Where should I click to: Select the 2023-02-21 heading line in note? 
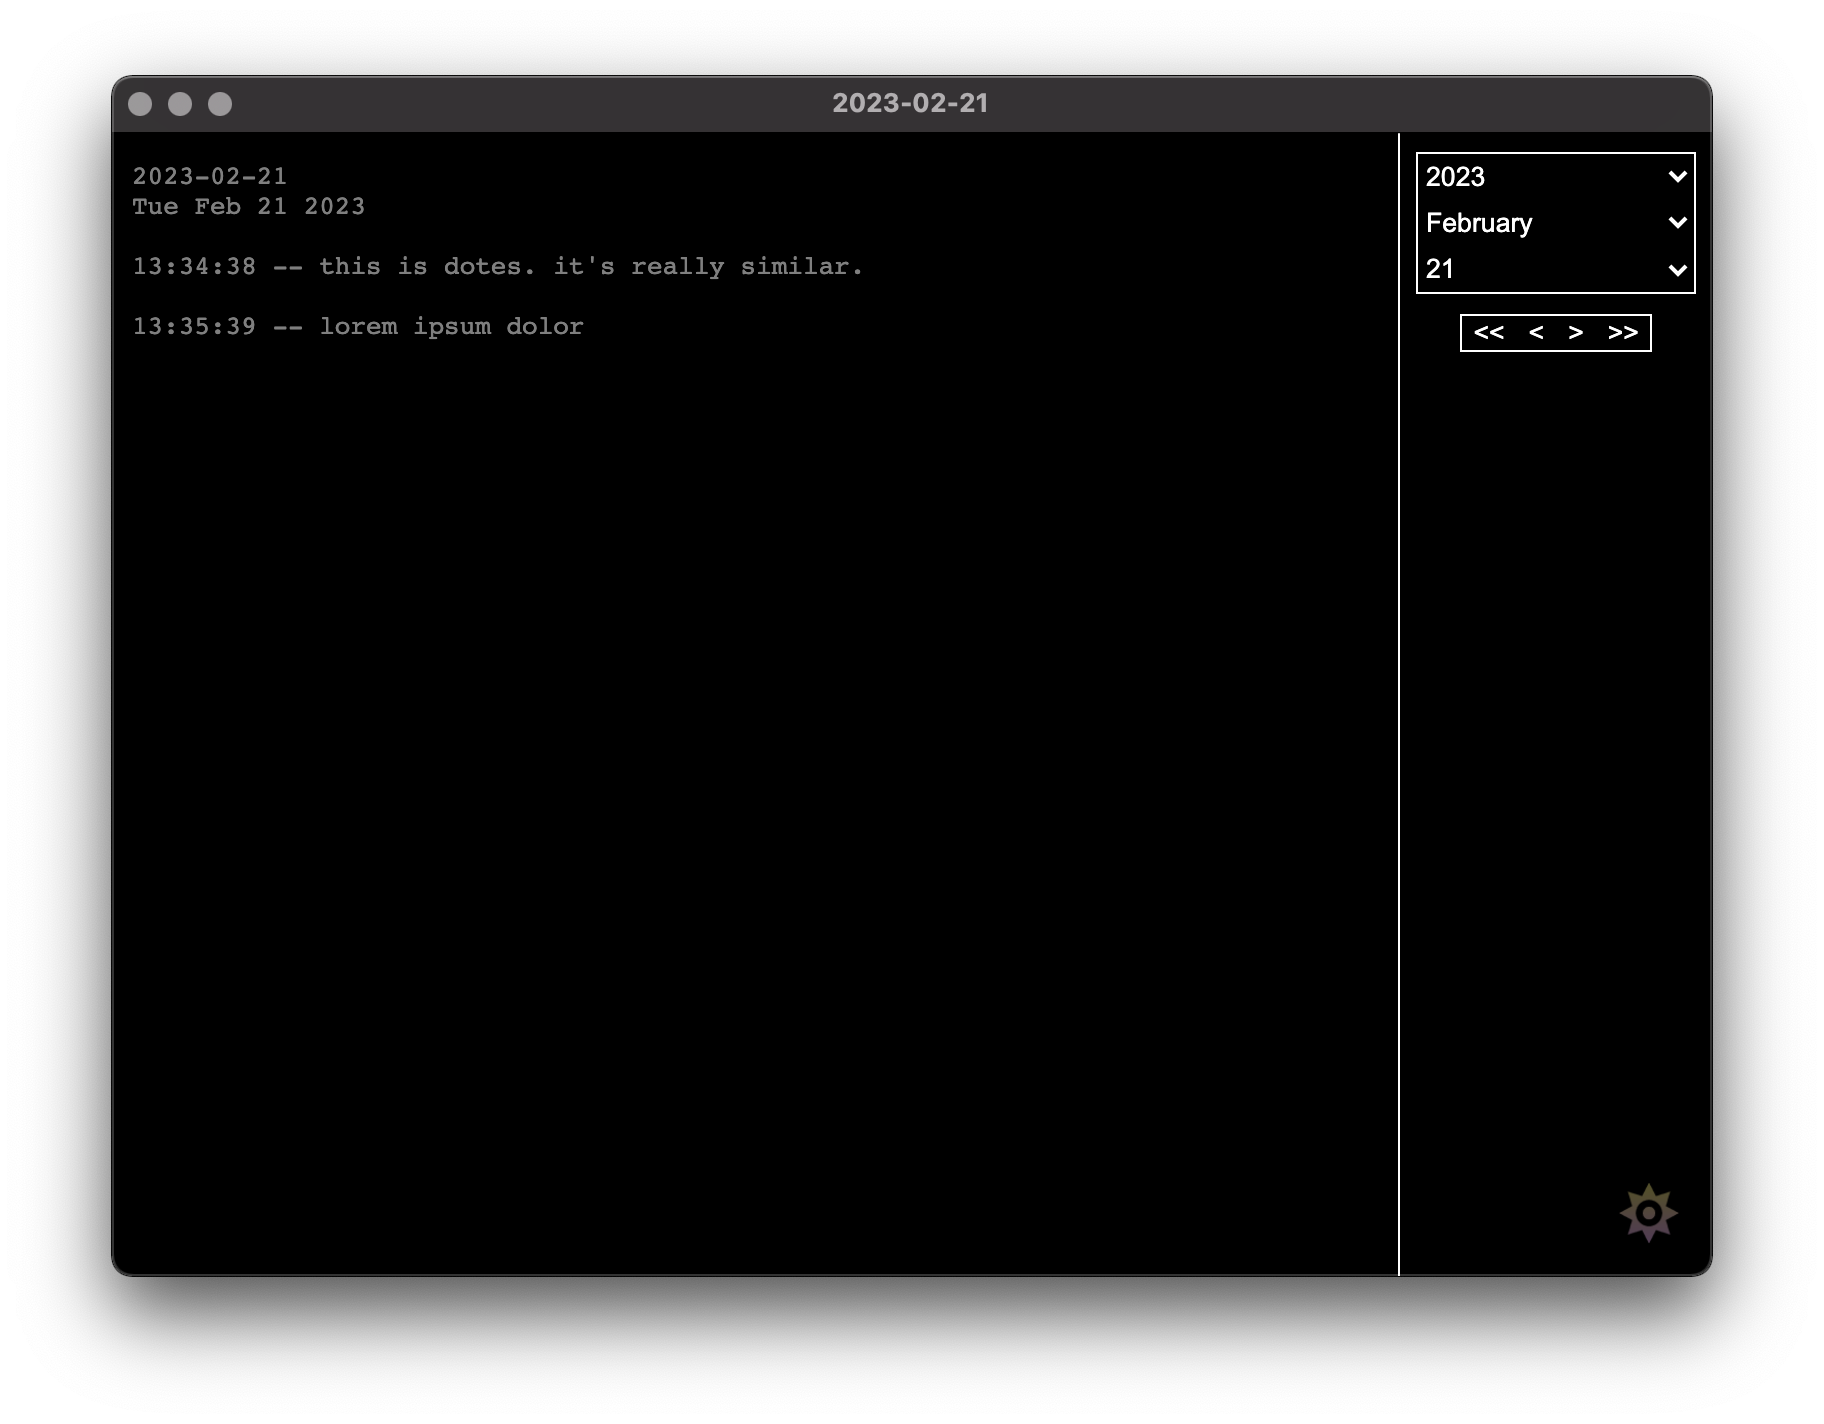click(x=210, y=177)
